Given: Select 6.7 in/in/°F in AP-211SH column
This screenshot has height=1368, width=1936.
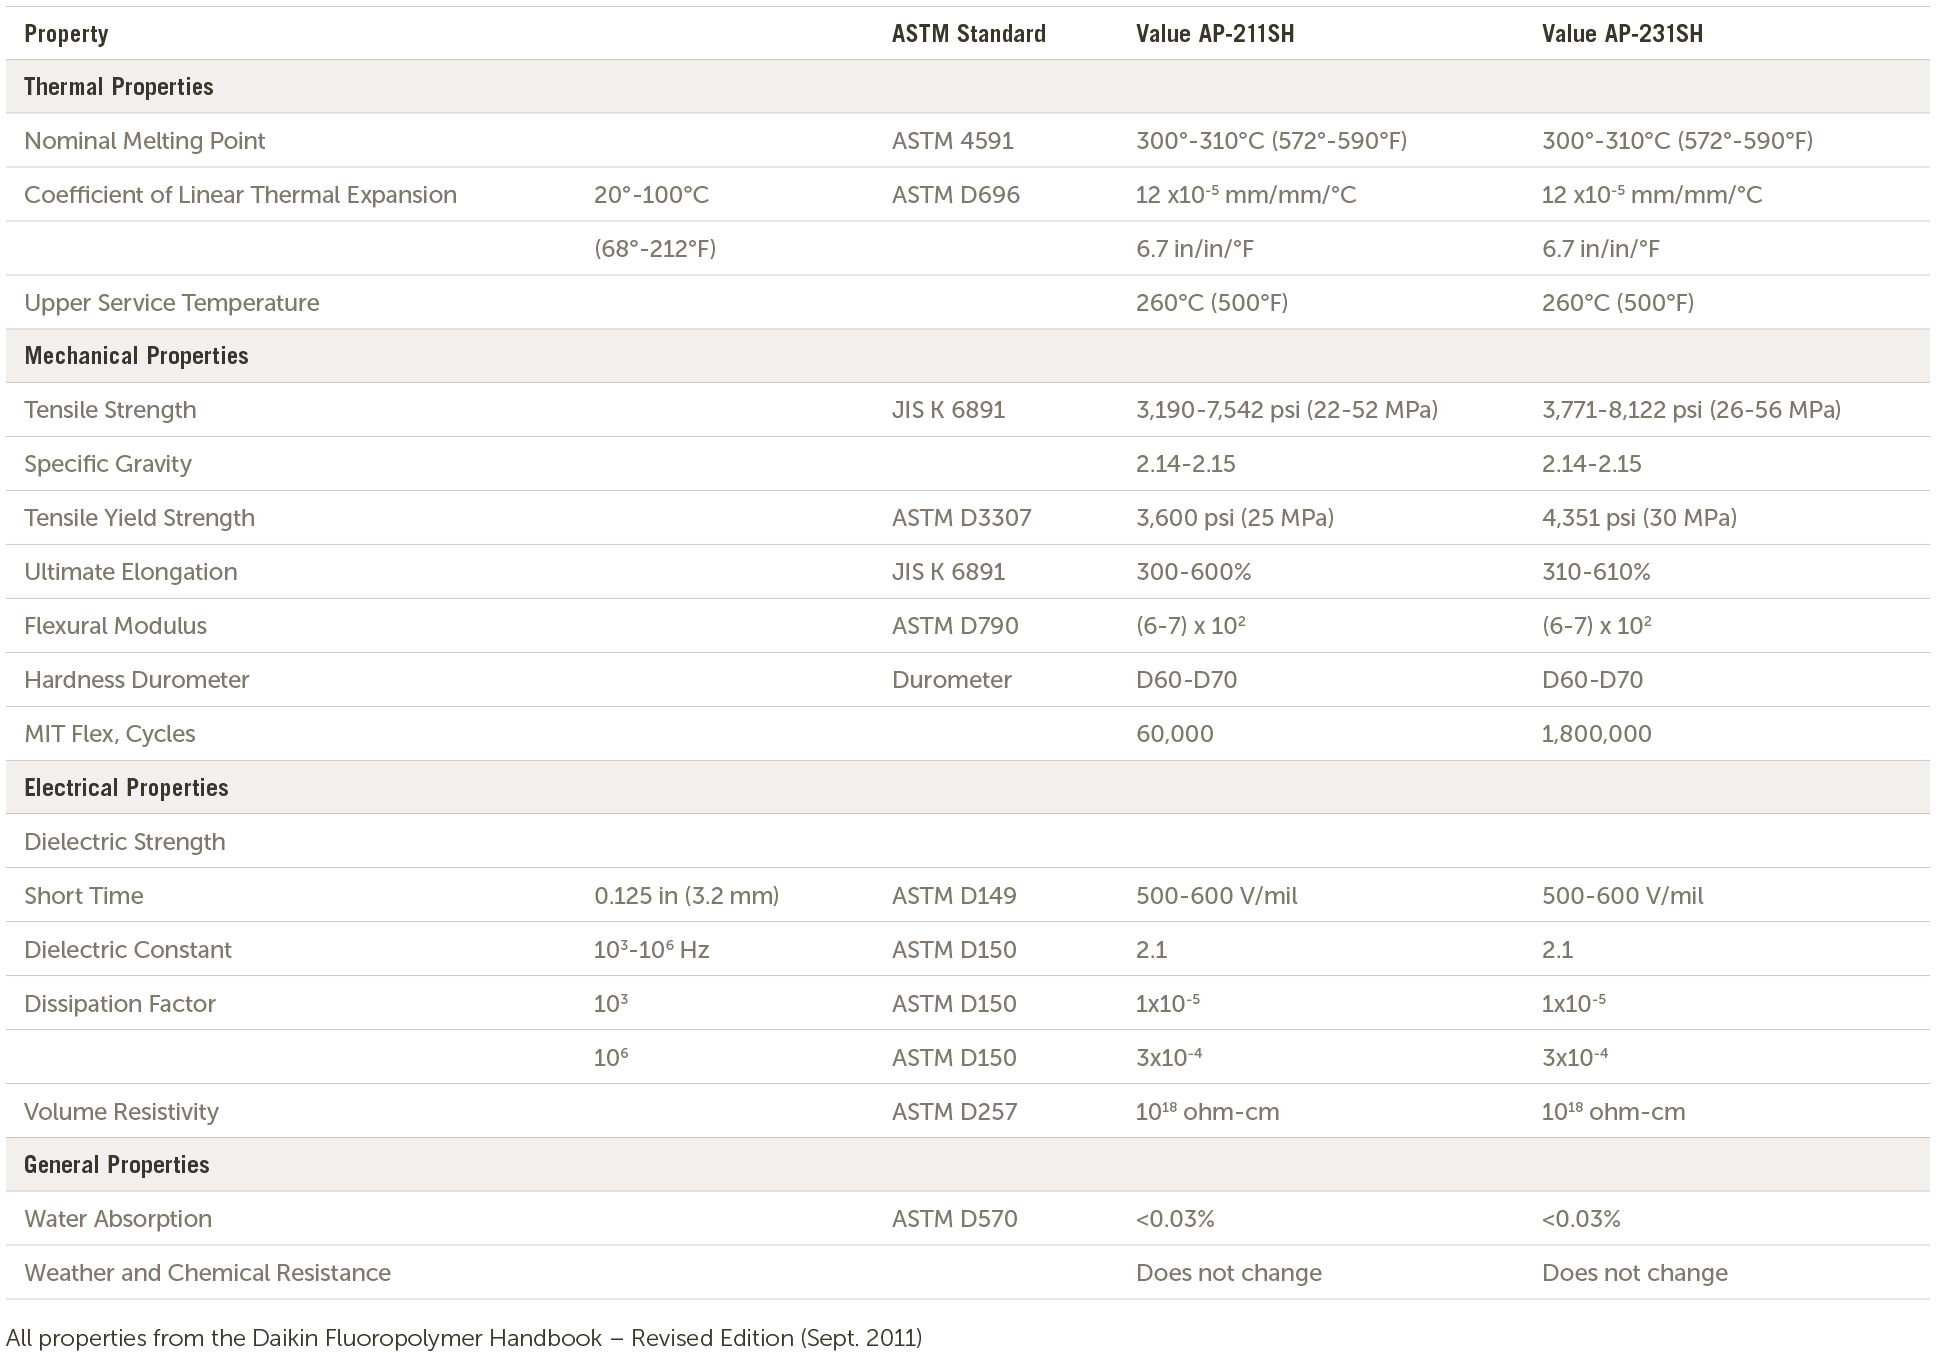Looking at the screenshot, I should click(x=1195, y=249).
